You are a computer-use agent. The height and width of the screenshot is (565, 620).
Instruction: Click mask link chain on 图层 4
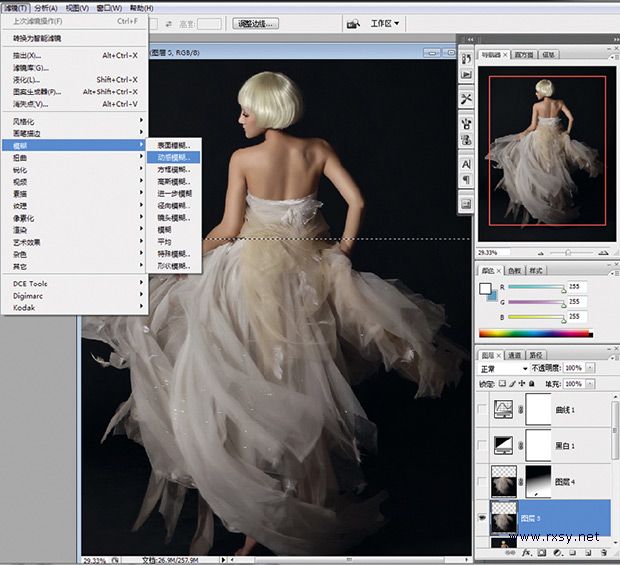[521, 481]
